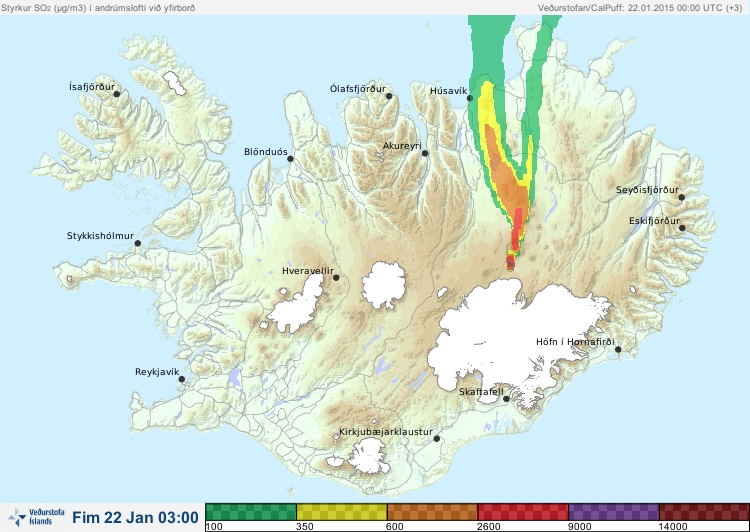The image size is (750, 532).
Task: Click the Höfn í Hornafirði label
Action: point(575,342)
